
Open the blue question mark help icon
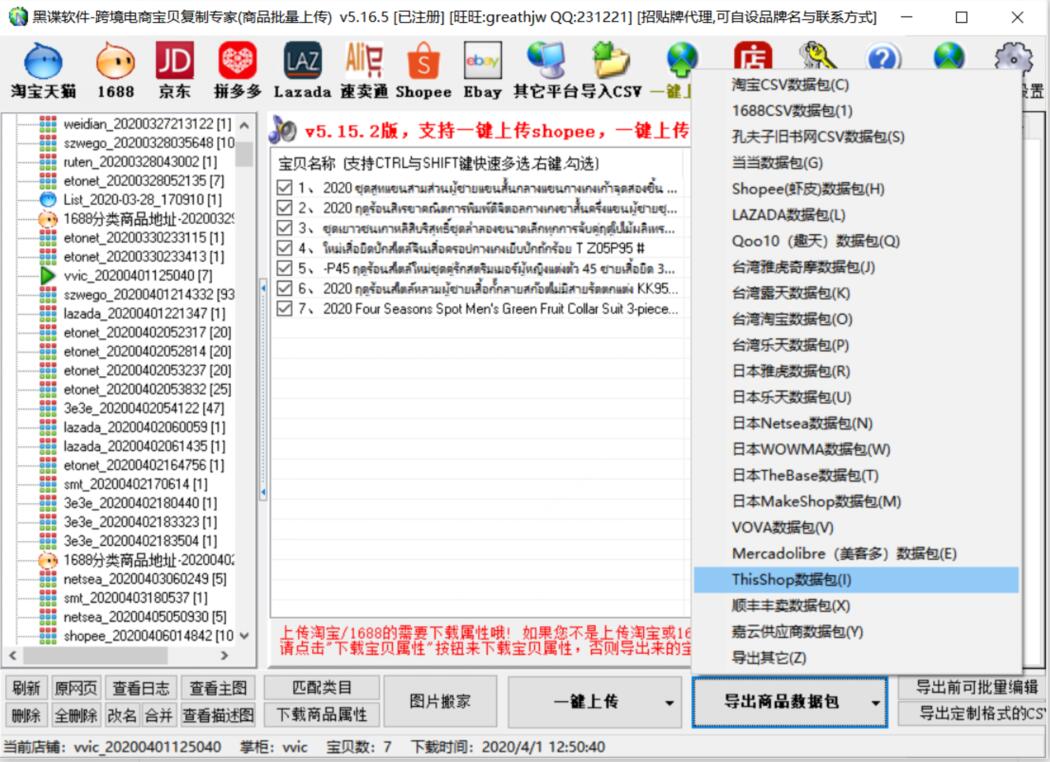[884, 56]
